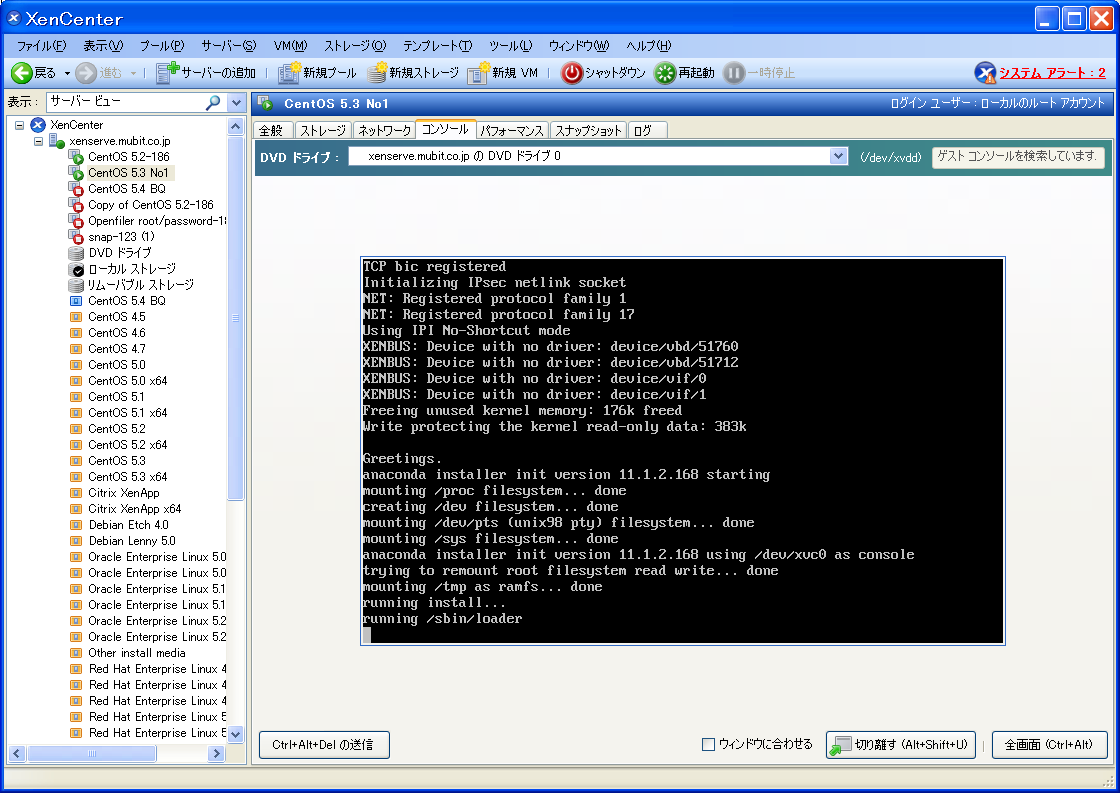Select the Debian Lenny 5.0 template
1120x793 pixels.
coord(131,541)
